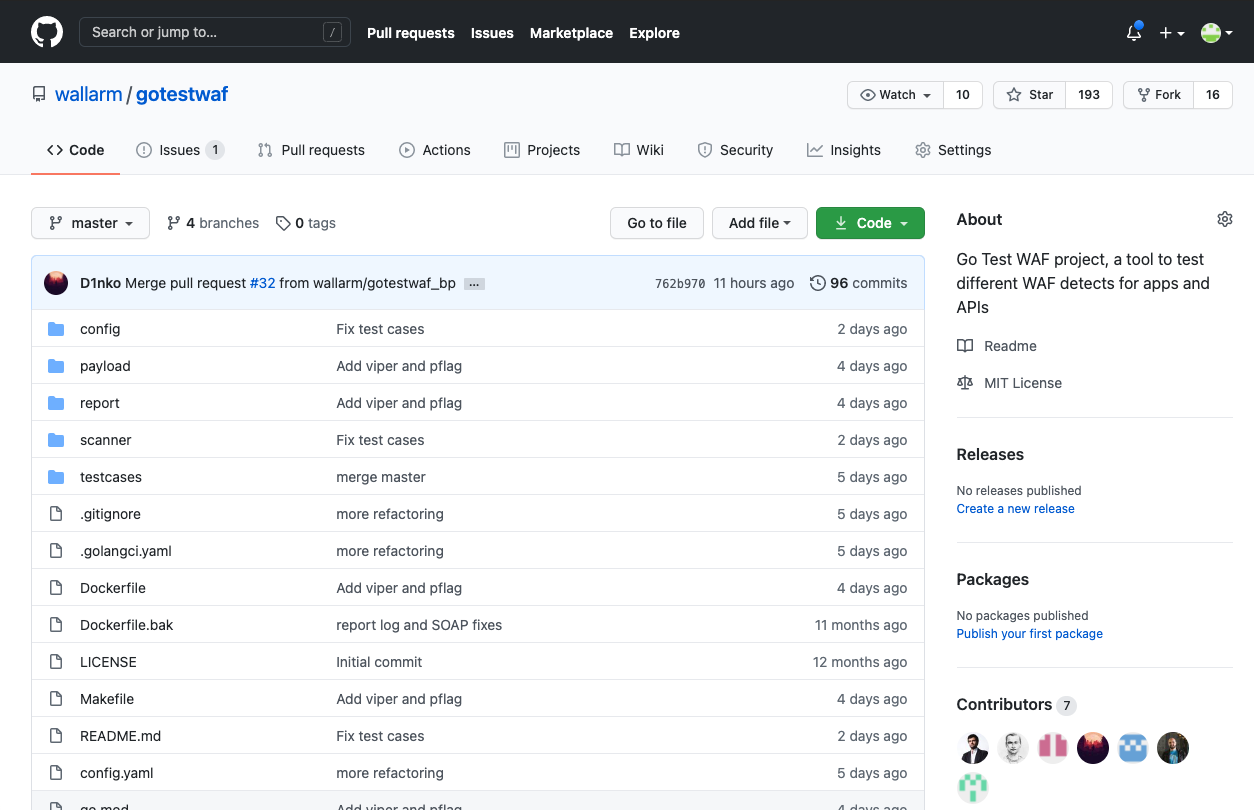Open the wallarm owner link
The image size is (1254, 810).
point(88,95)
